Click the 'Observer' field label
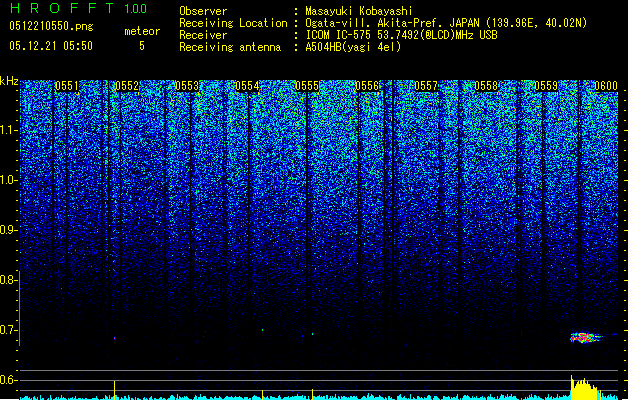 [x=203, y=11]
